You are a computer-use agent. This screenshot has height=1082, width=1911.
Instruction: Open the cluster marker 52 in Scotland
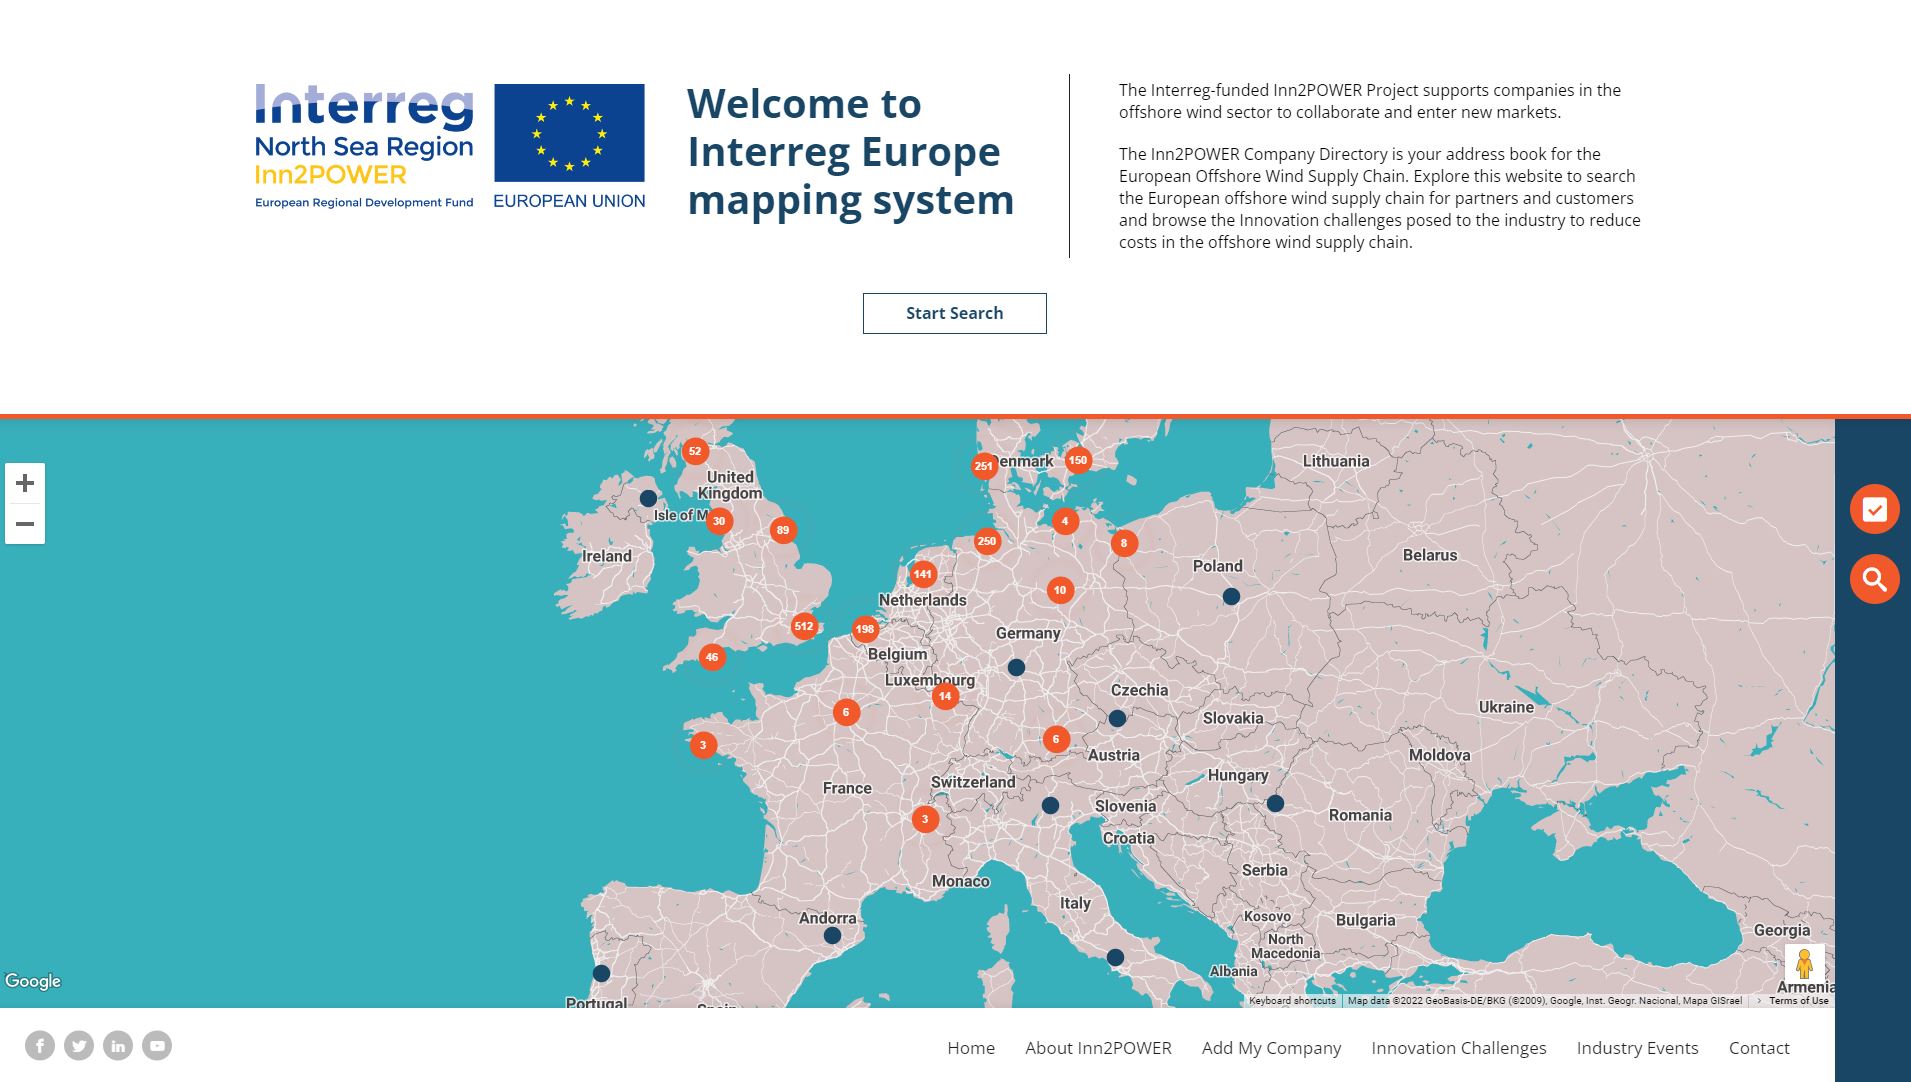pos(695,451)
